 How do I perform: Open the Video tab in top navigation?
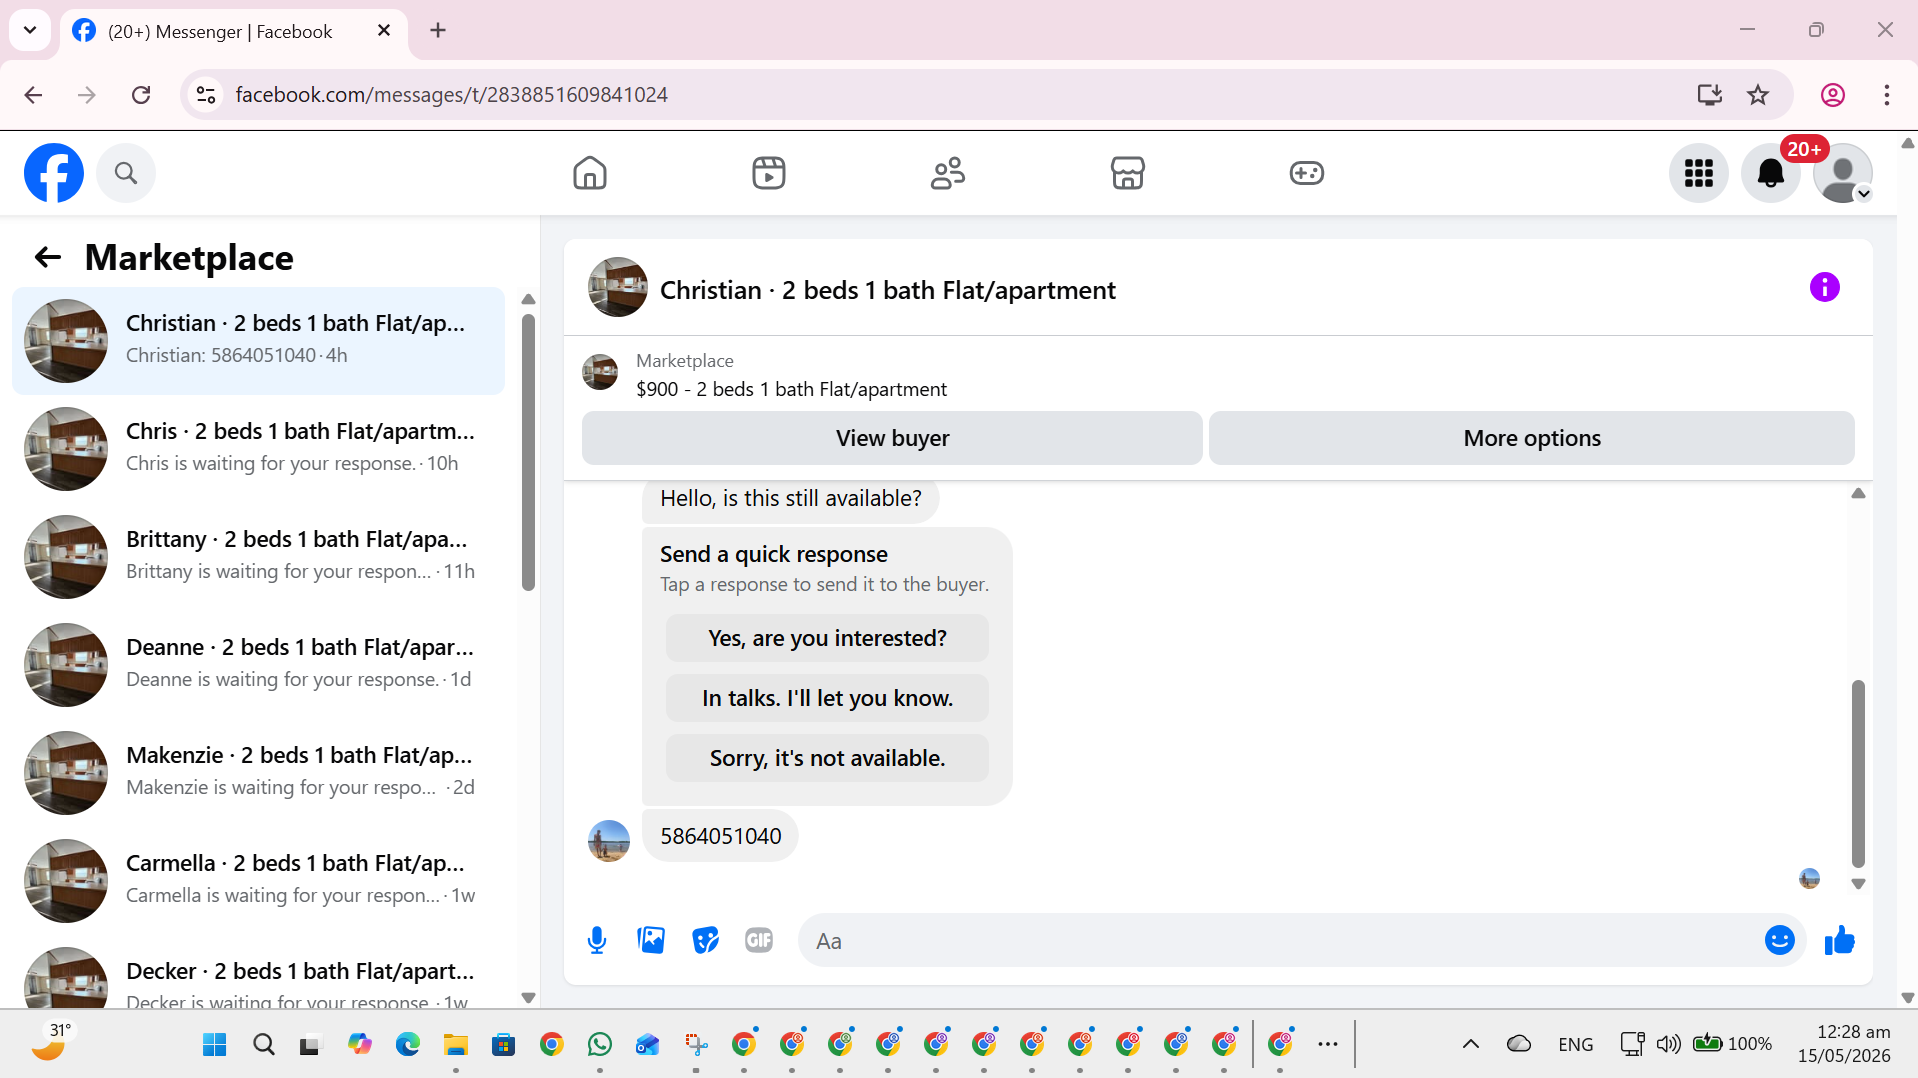coord(769,173)
